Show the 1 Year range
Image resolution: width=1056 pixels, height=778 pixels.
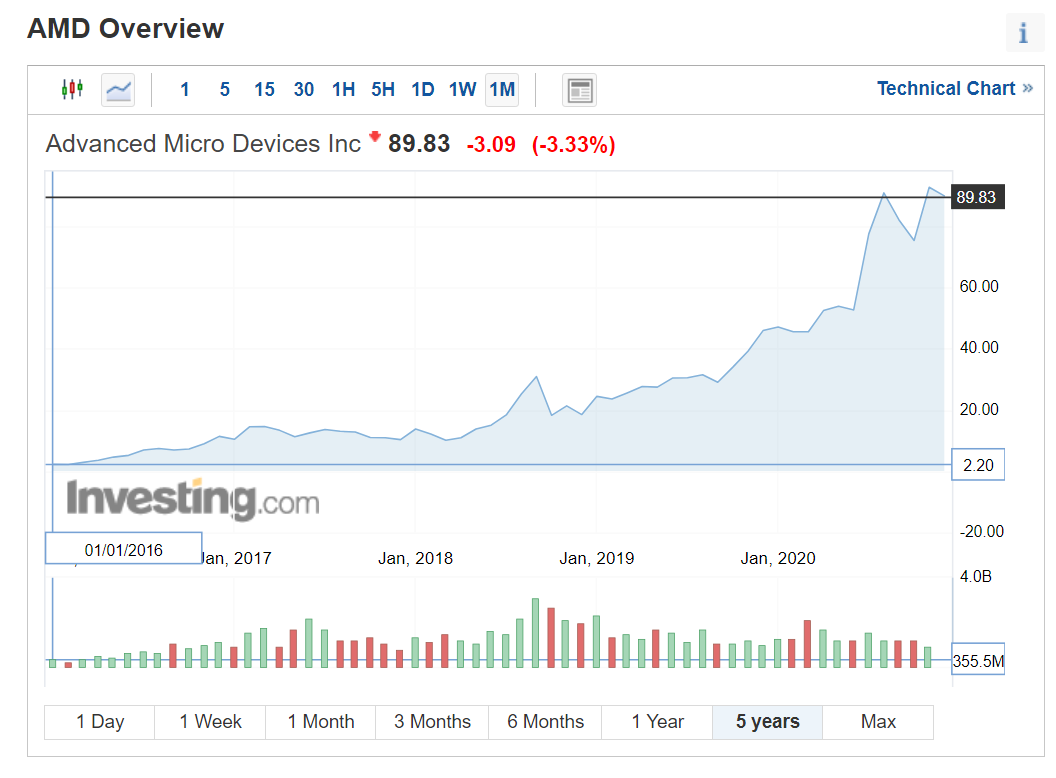pyautogui.click(x=657, y=721)
